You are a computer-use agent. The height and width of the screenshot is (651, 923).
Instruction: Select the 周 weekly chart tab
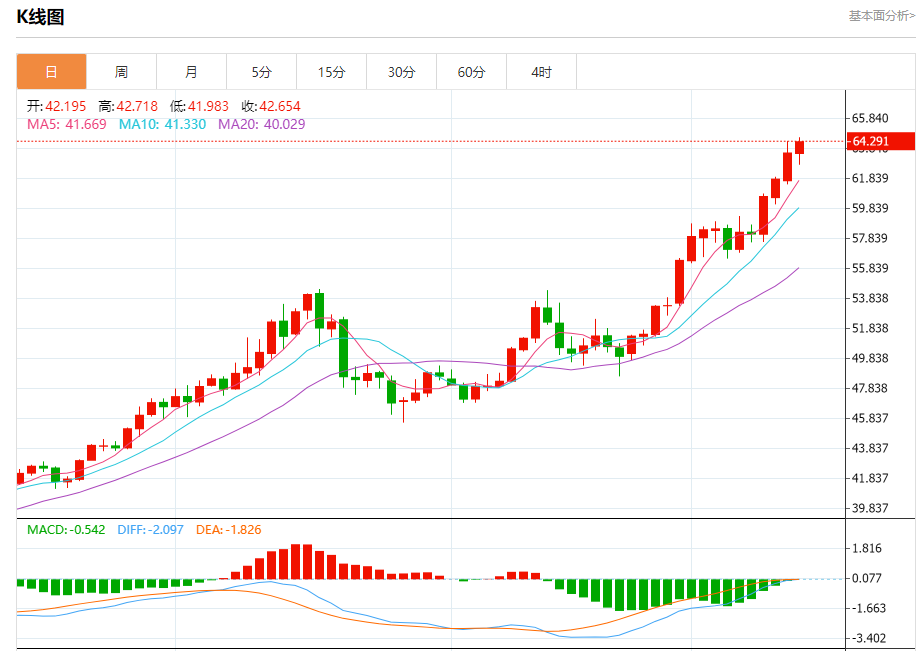(x=121, y=72)
